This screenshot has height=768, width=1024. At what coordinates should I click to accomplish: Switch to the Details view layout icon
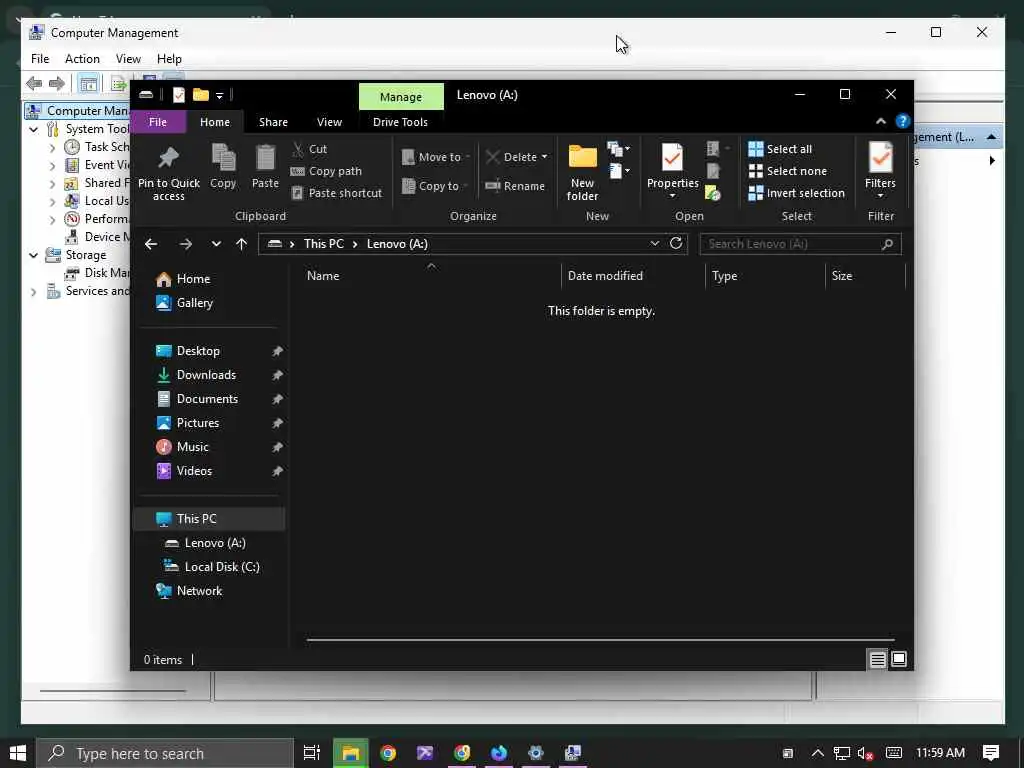[x=877, y=660]
